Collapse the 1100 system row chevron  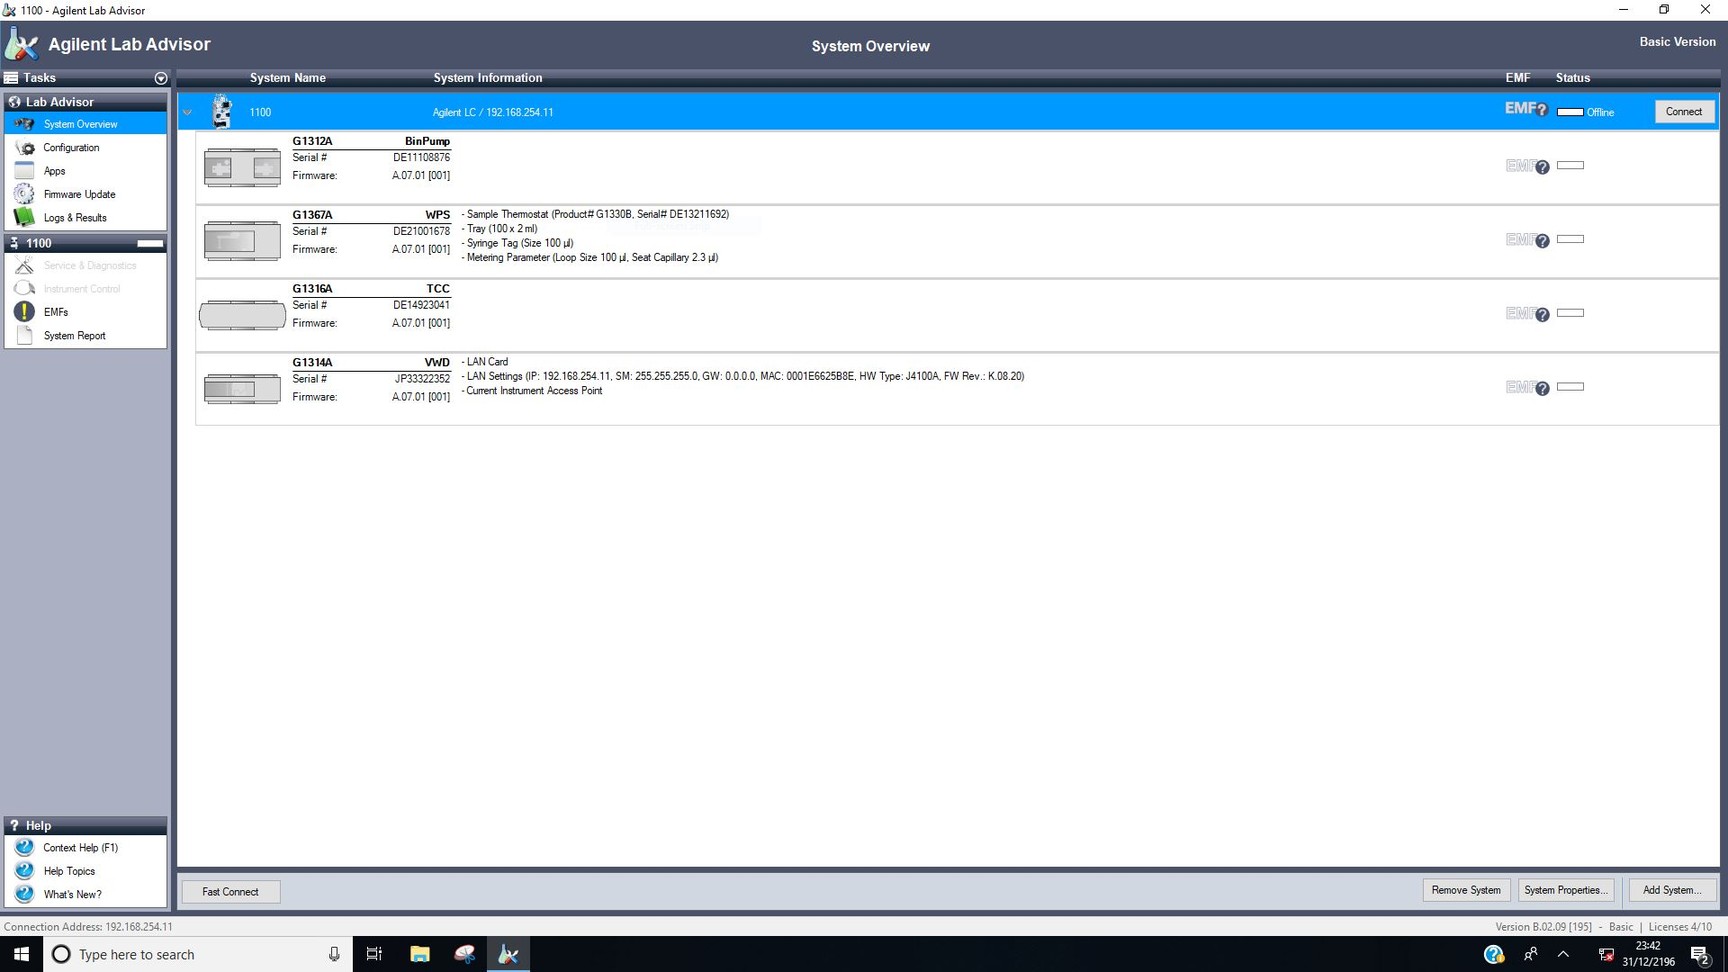187,112
